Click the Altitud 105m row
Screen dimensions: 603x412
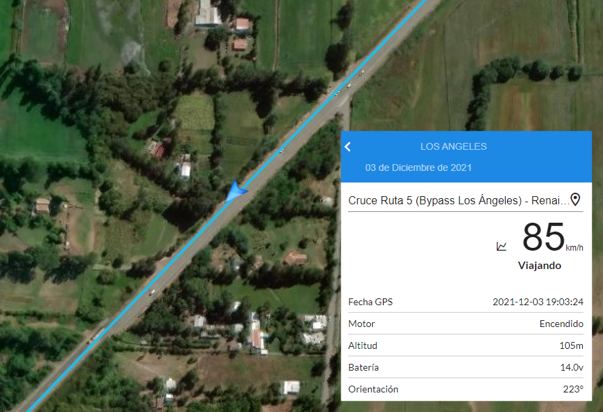466,346
